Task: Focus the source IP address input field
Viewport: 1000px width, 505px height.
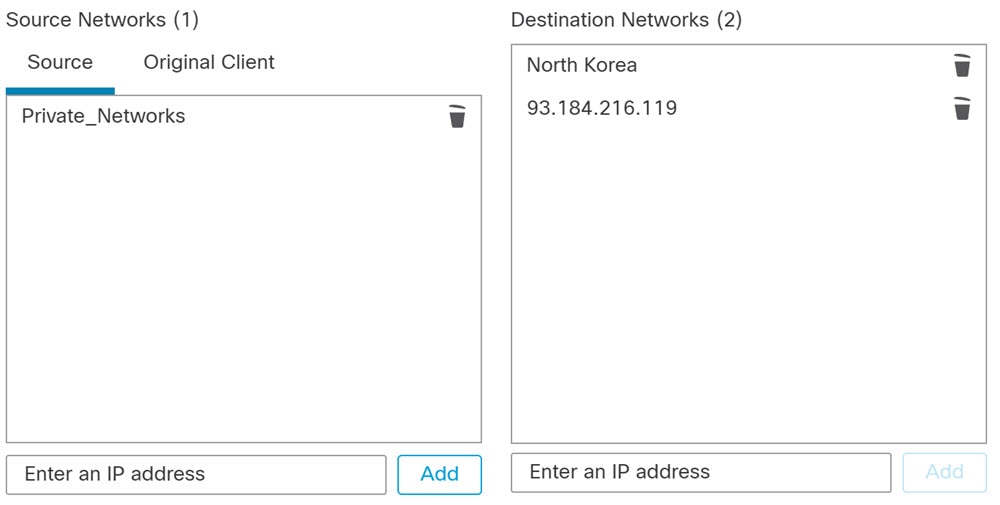Action: click(196, 474)
